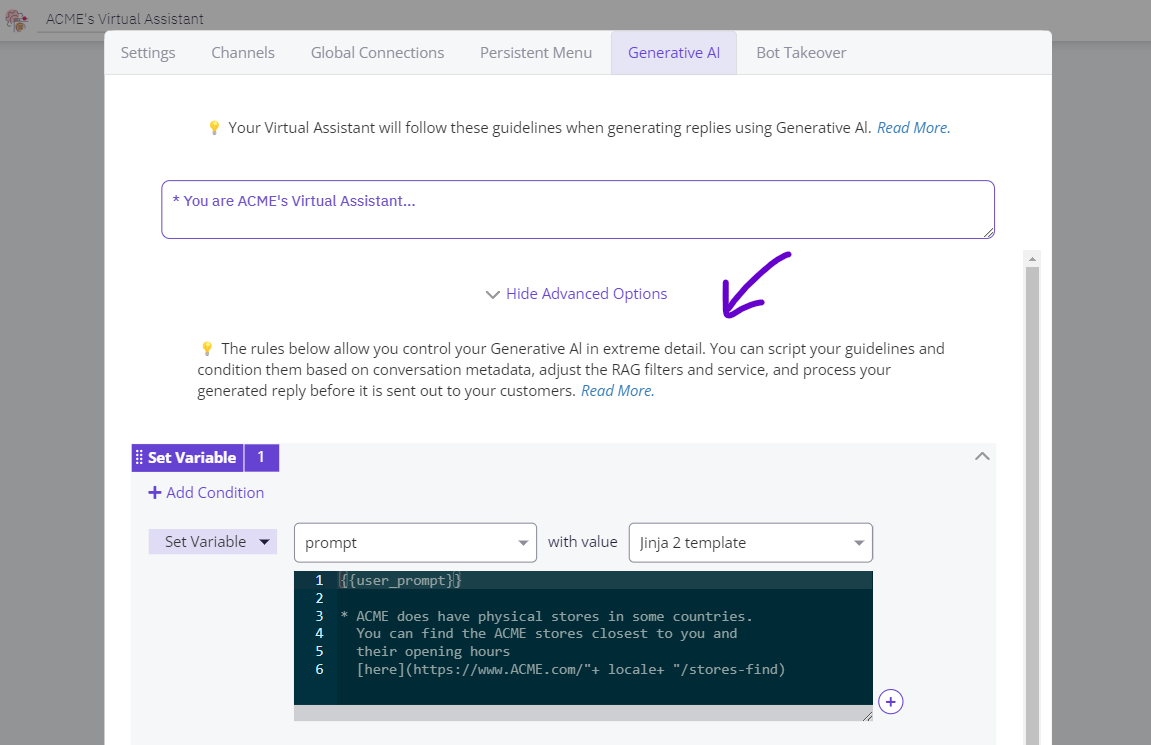Click the code editor resize handle

pos(866,715)
